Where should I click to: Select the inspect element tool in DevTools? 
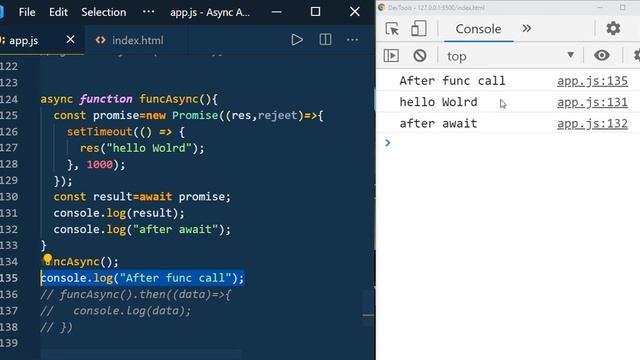click(392, 29)
